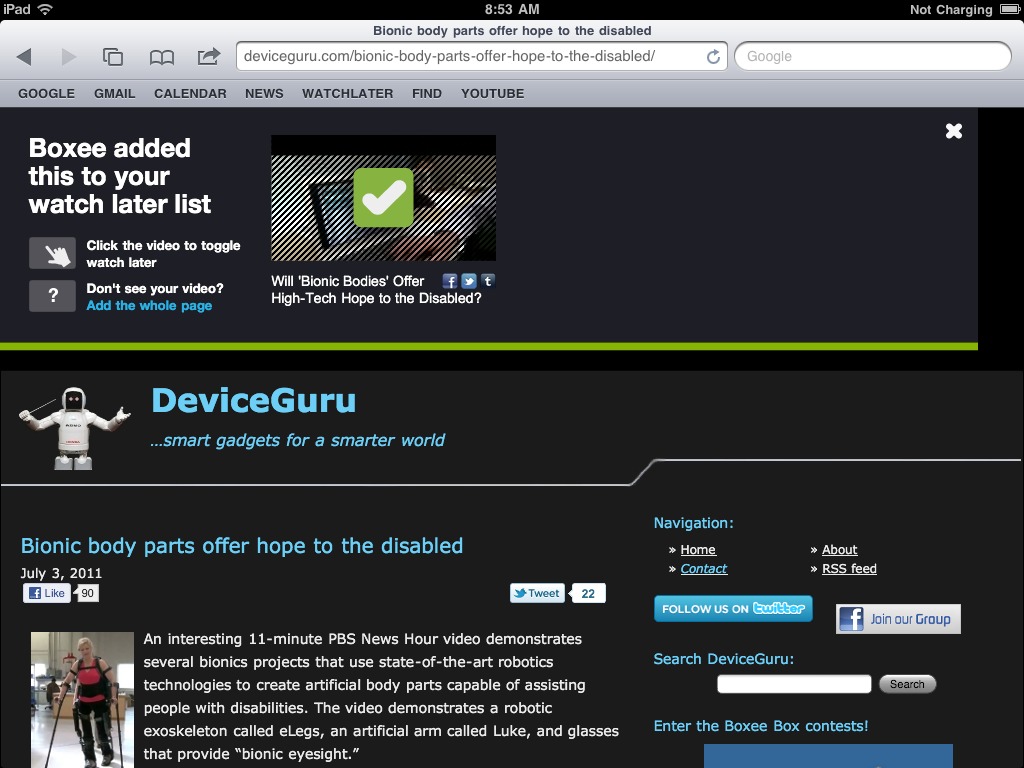Open NEWS bookmark
Viewport: 1024px width, 768px height.
264,93
